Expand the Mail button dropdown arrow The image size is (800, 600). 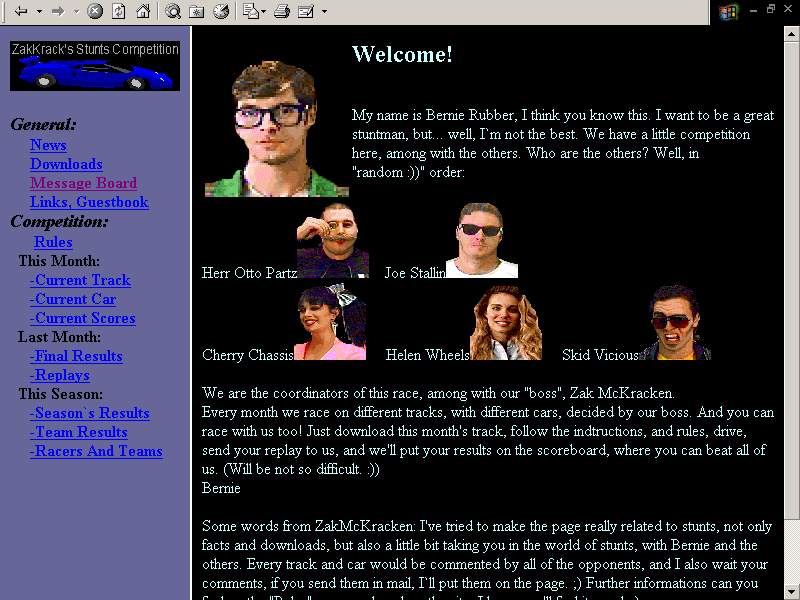click(x=263, y=12)
